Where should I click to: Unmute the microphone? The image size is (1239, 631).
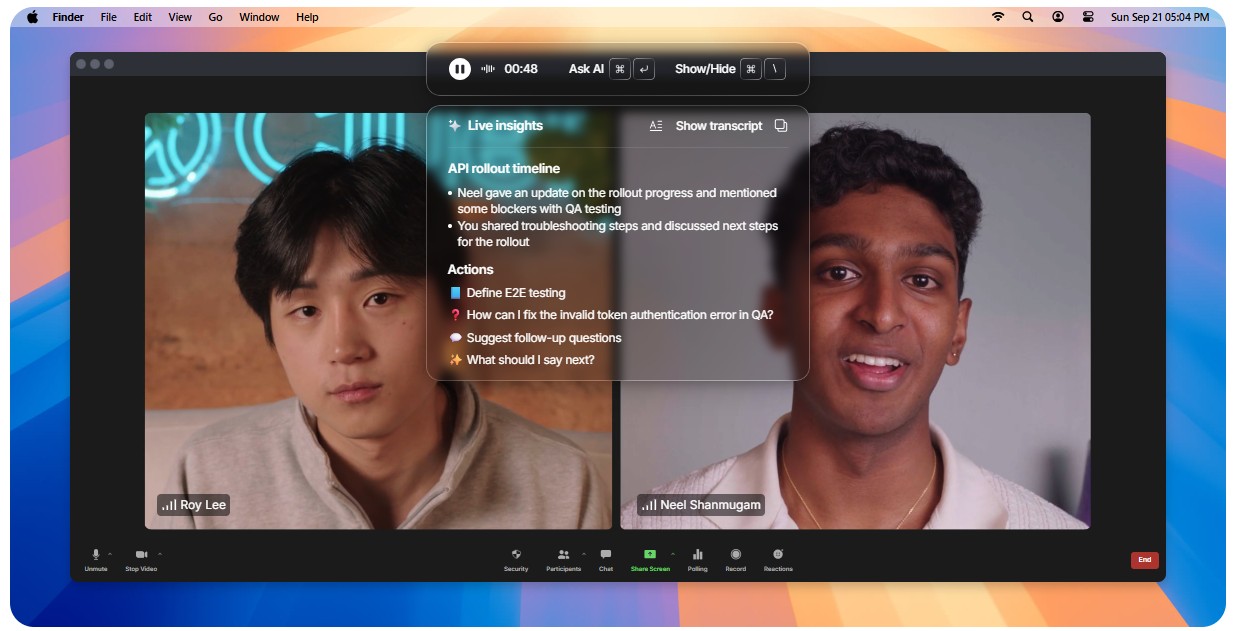point(96,555)
